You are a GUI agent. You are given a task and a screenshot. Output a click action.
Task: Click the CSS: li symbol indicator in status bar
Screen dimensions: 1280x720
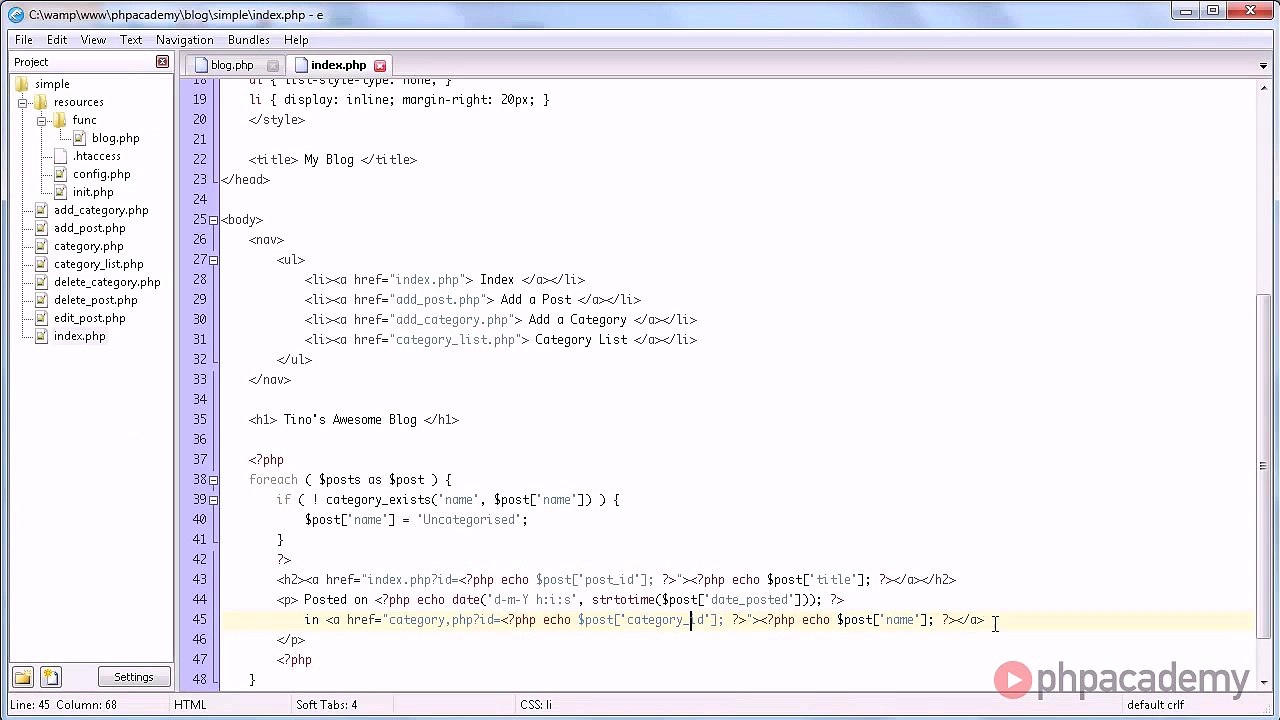(535, 705)
